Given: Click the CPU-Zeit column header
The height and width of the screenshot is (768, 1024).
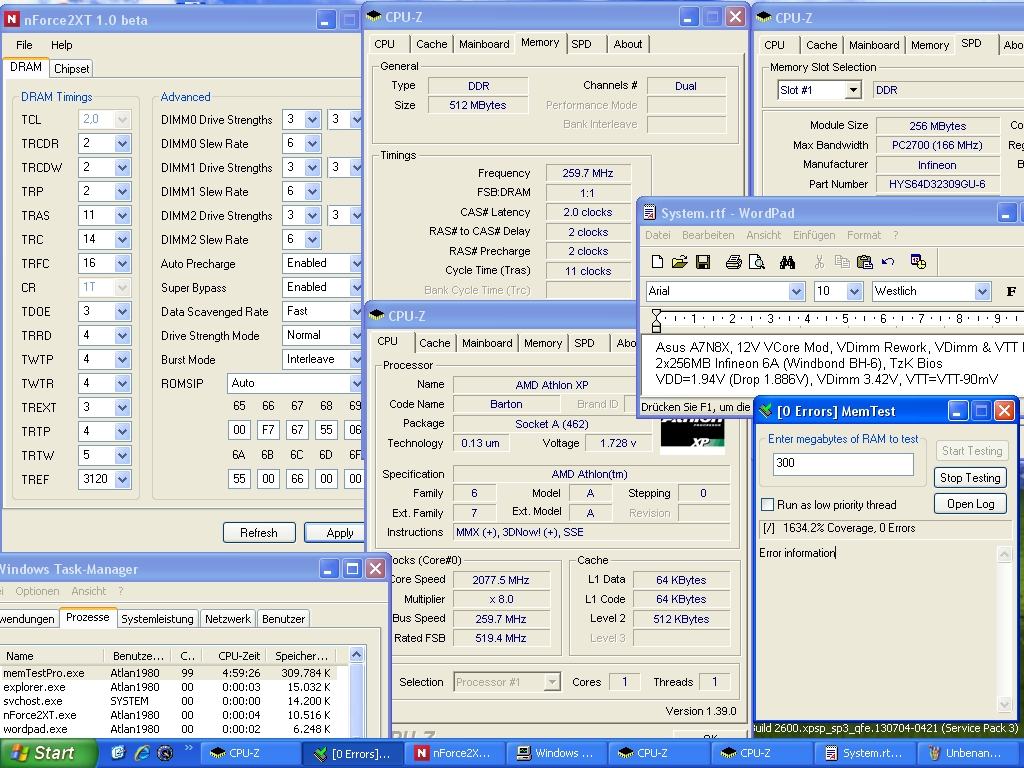Looking at the screenshot, I should (x=236, y=656).
